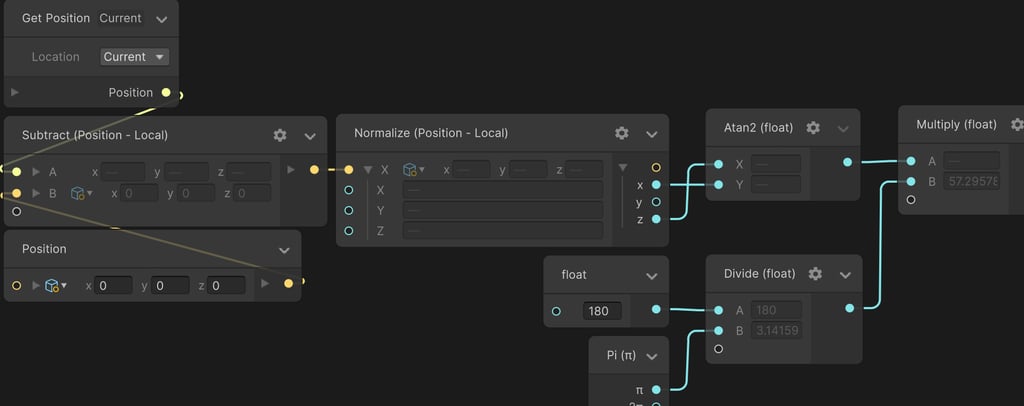The image size is (1024, 406).
Task: Open the Location dropdown set to Current
Action: (x=135, y=57)
